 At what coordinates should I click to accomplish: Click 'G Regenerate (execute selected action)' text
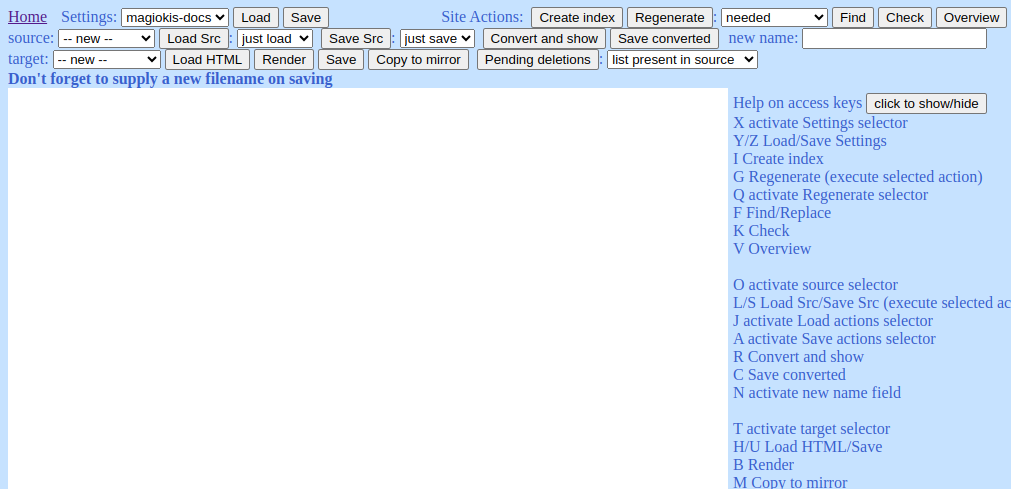[x=858, y=177]
